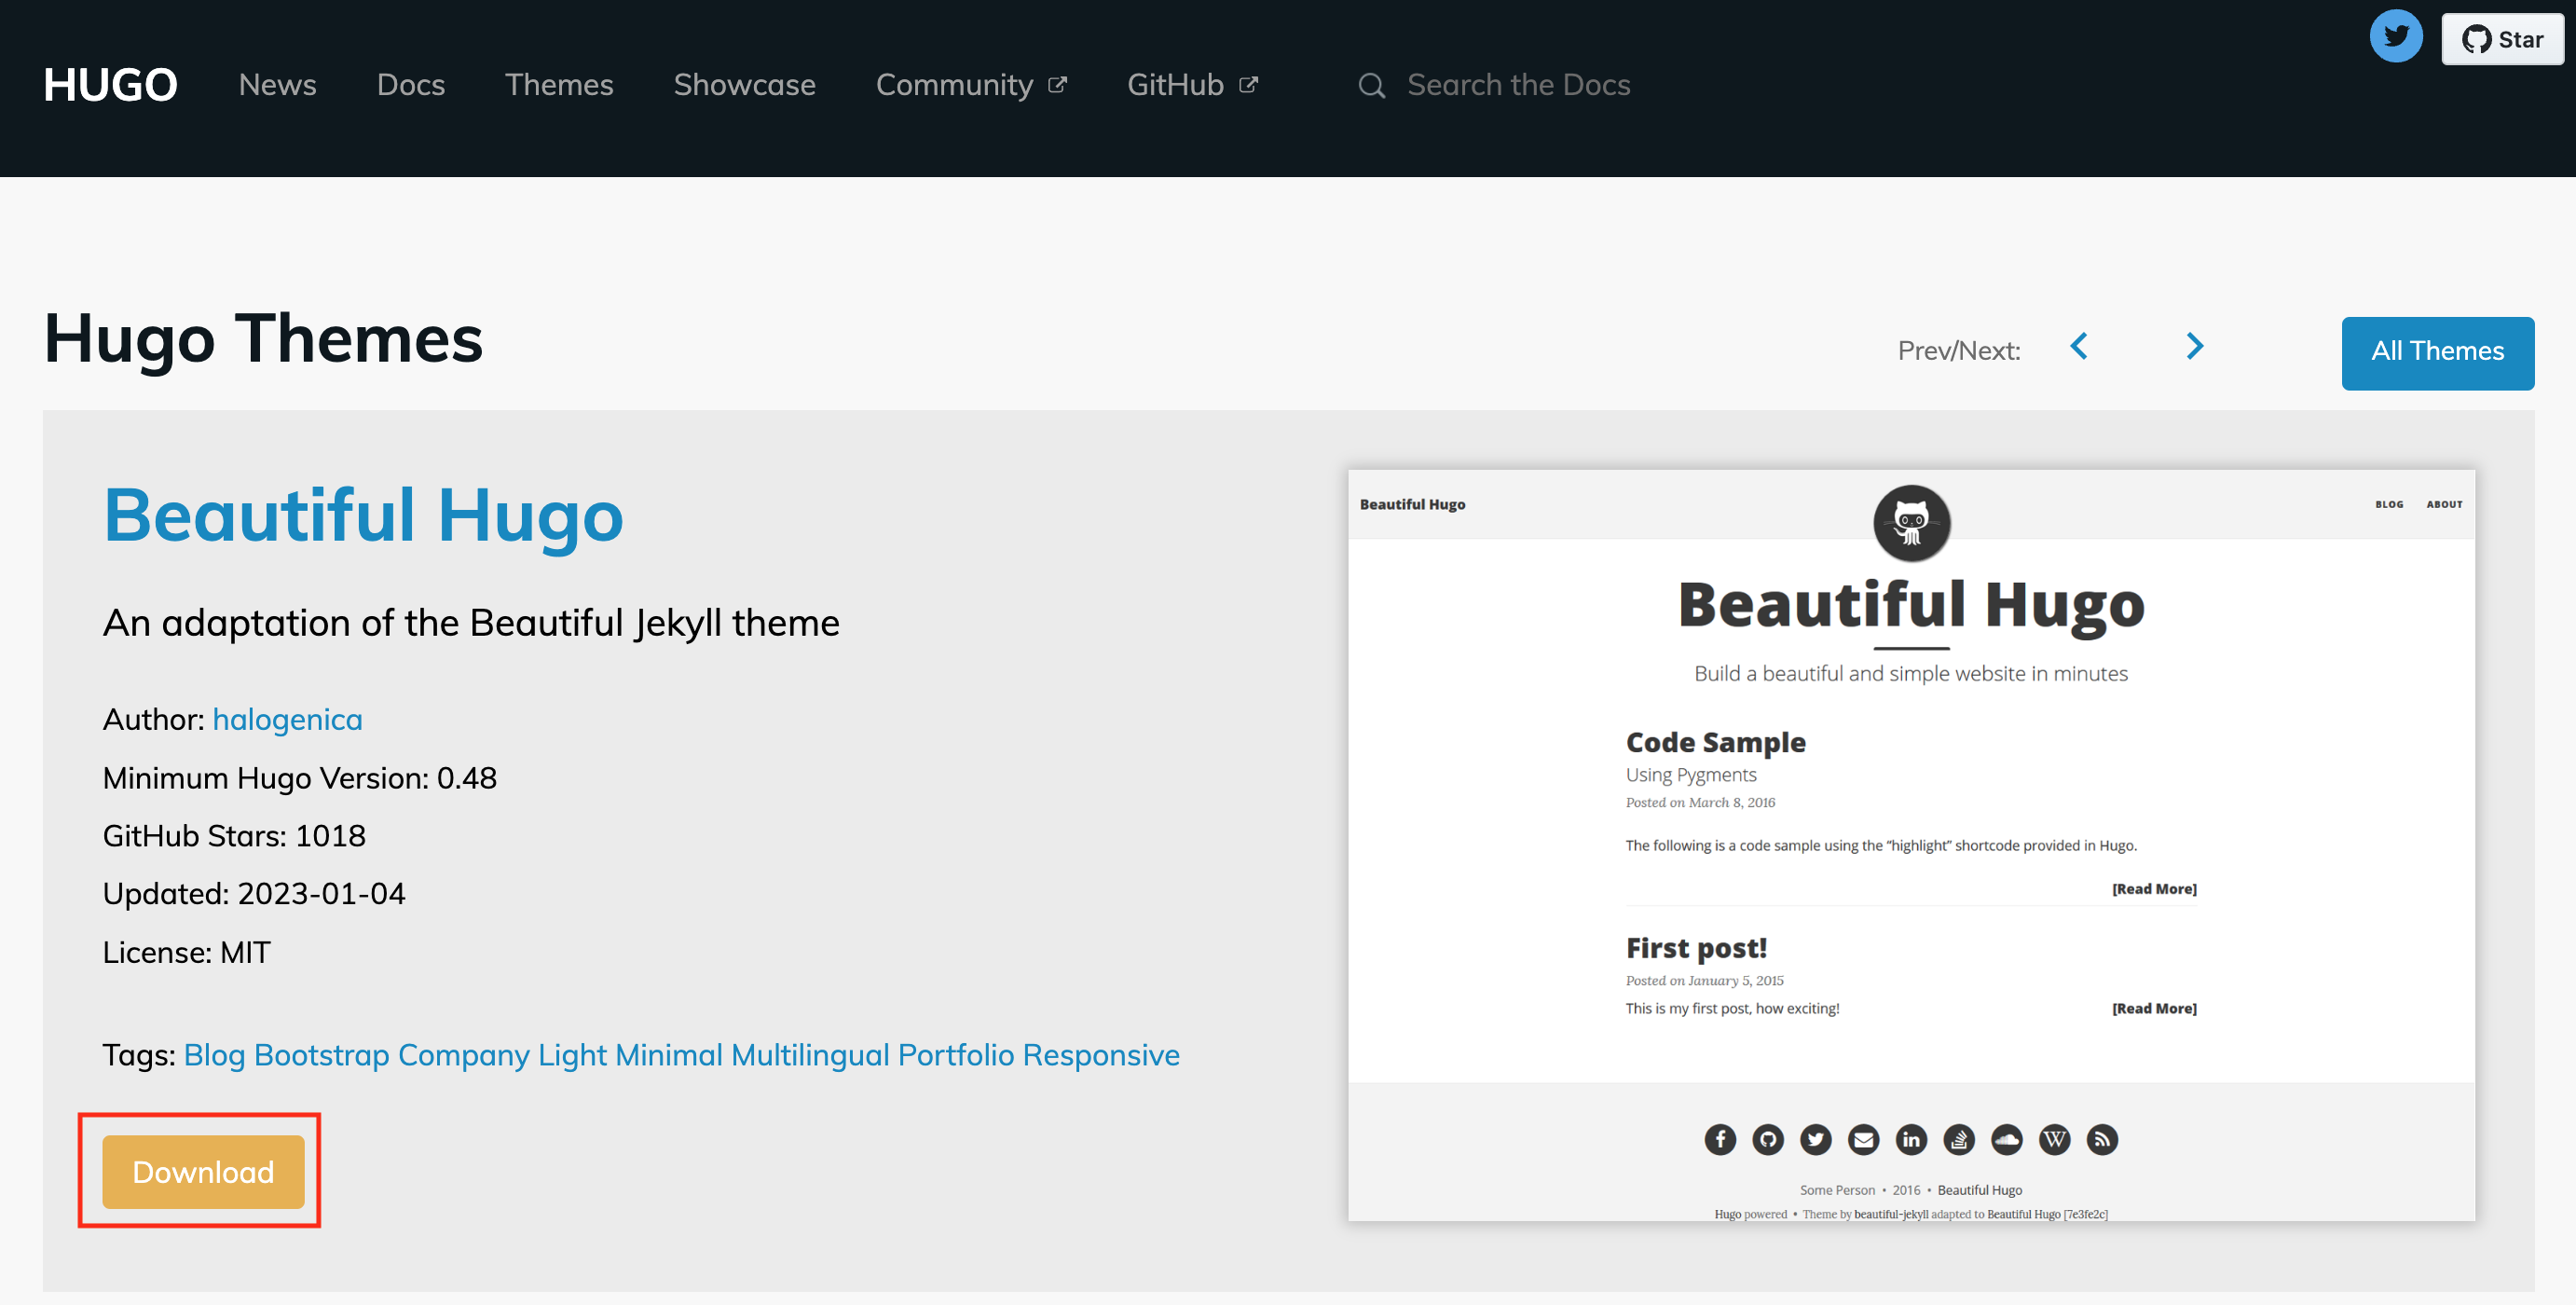This screenshot has width=2576, height=1305.
Task: Click the Twitter icon in preview footer
Action: (x=1816, y=1139)
